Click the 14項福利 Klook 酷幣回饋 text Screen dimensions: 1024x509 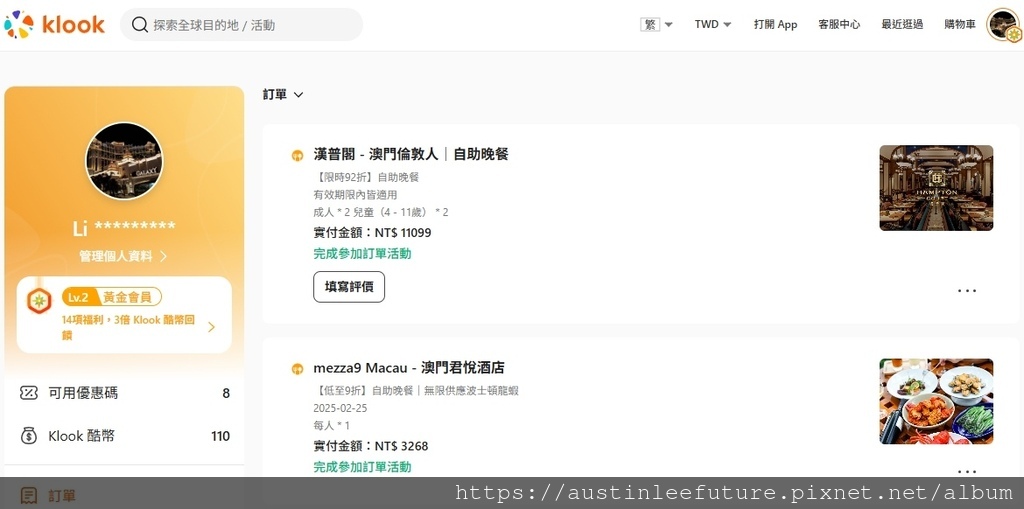128,327
